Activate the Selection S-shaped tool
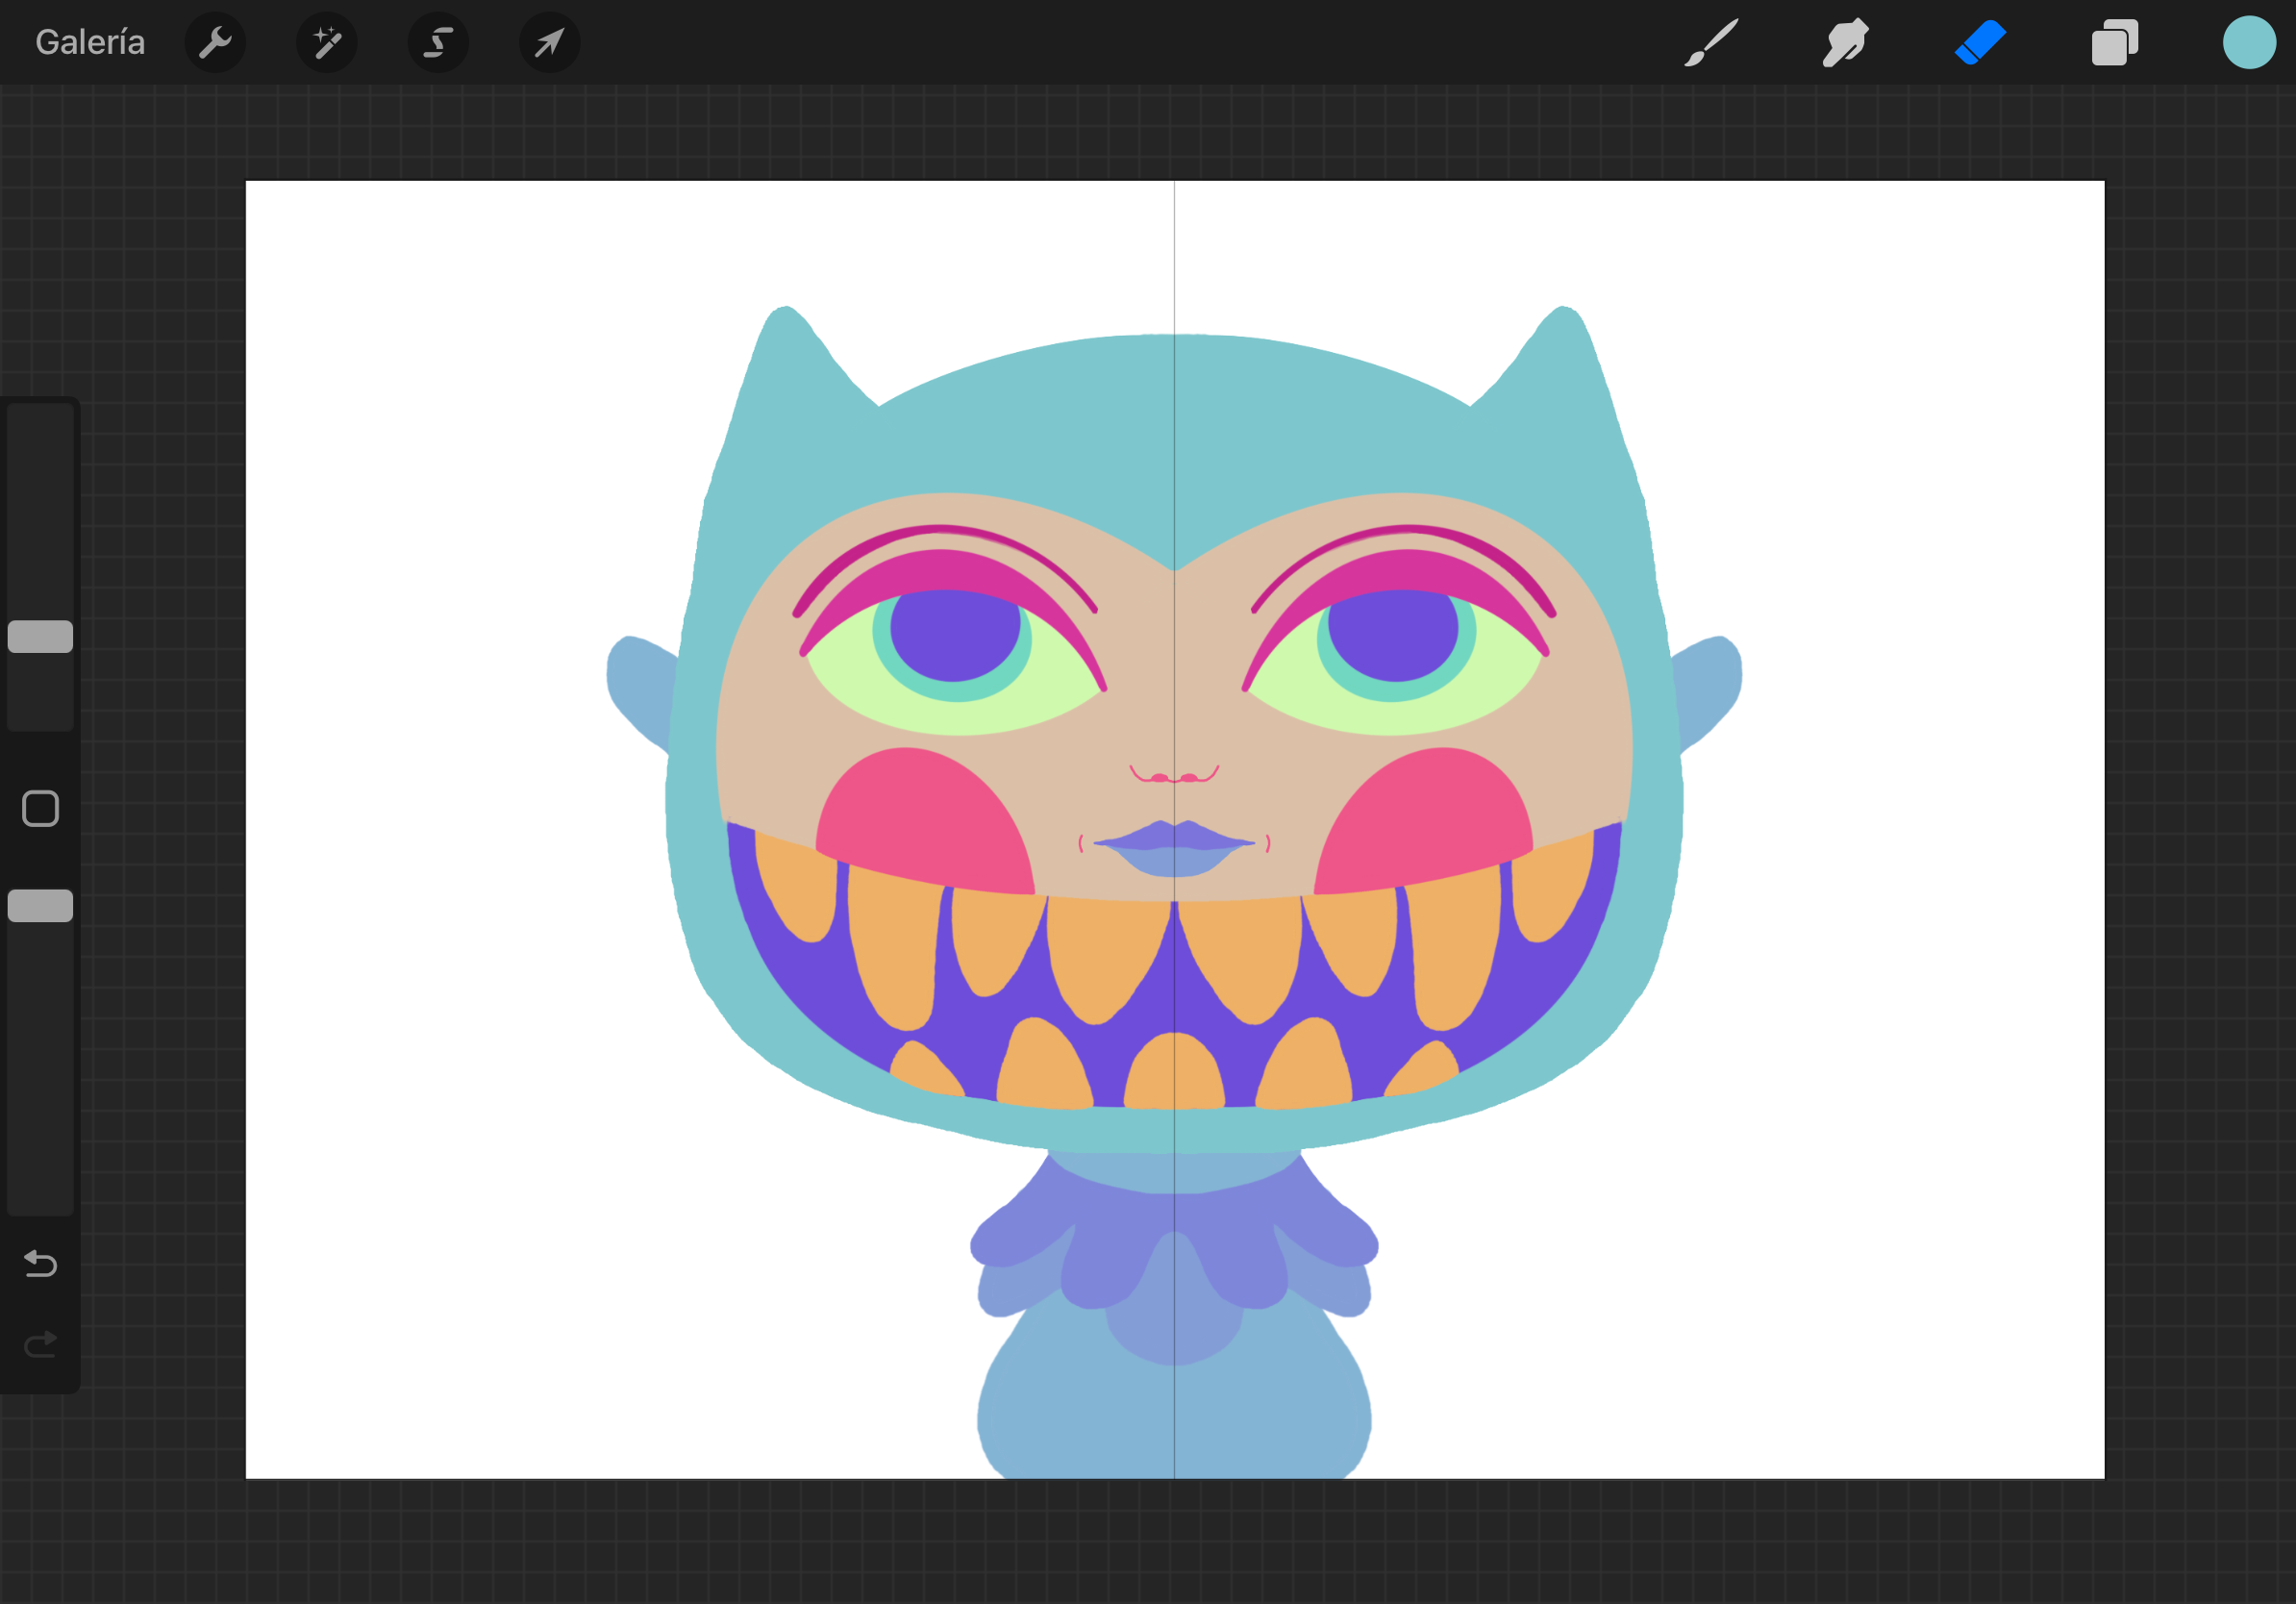This screenshot has width=2296, height=1604. coord(438,43)
